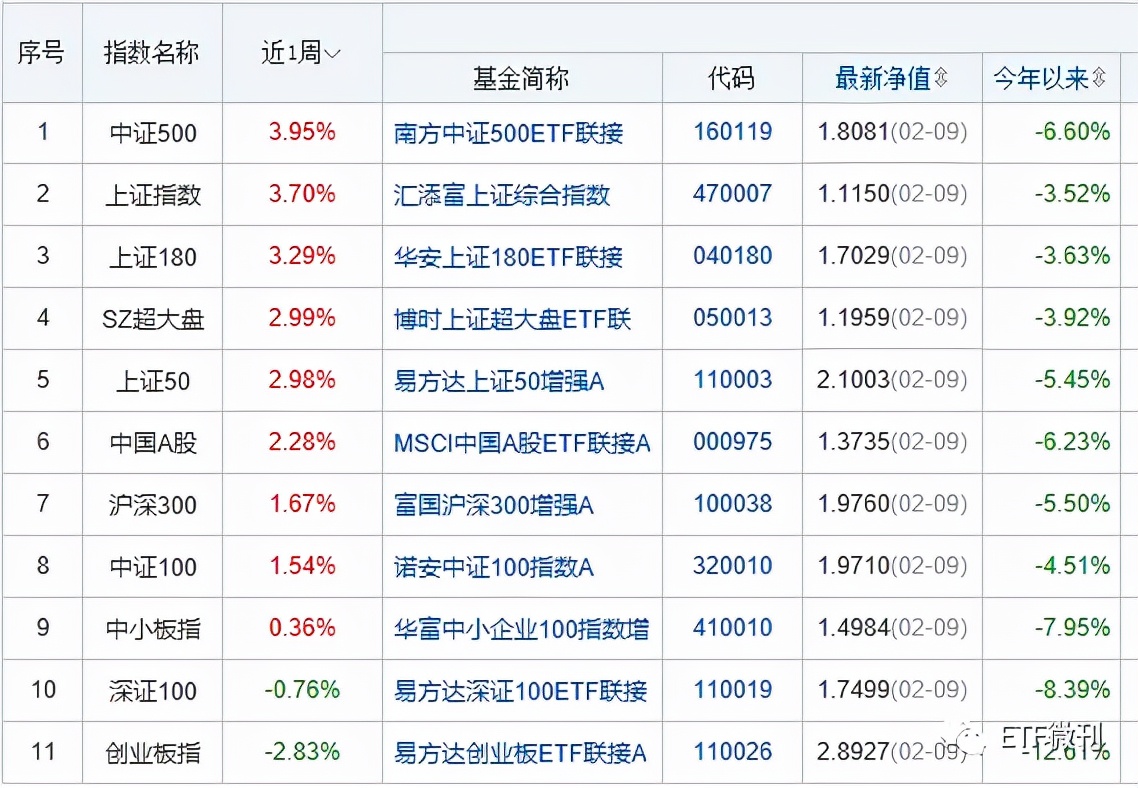Click weekly return 2.28%

302,442
